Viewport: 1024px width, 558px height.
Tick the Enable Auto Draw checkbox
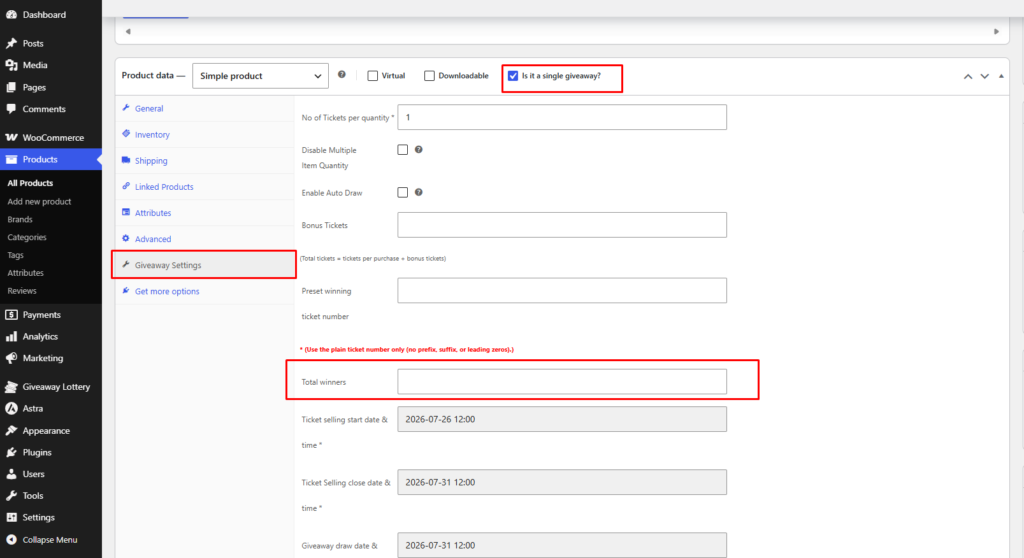coord(402,192)
